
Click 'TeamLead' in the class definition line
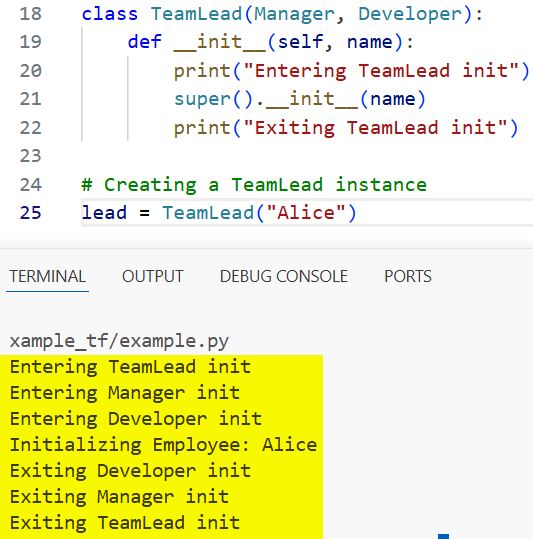point(197,14)
